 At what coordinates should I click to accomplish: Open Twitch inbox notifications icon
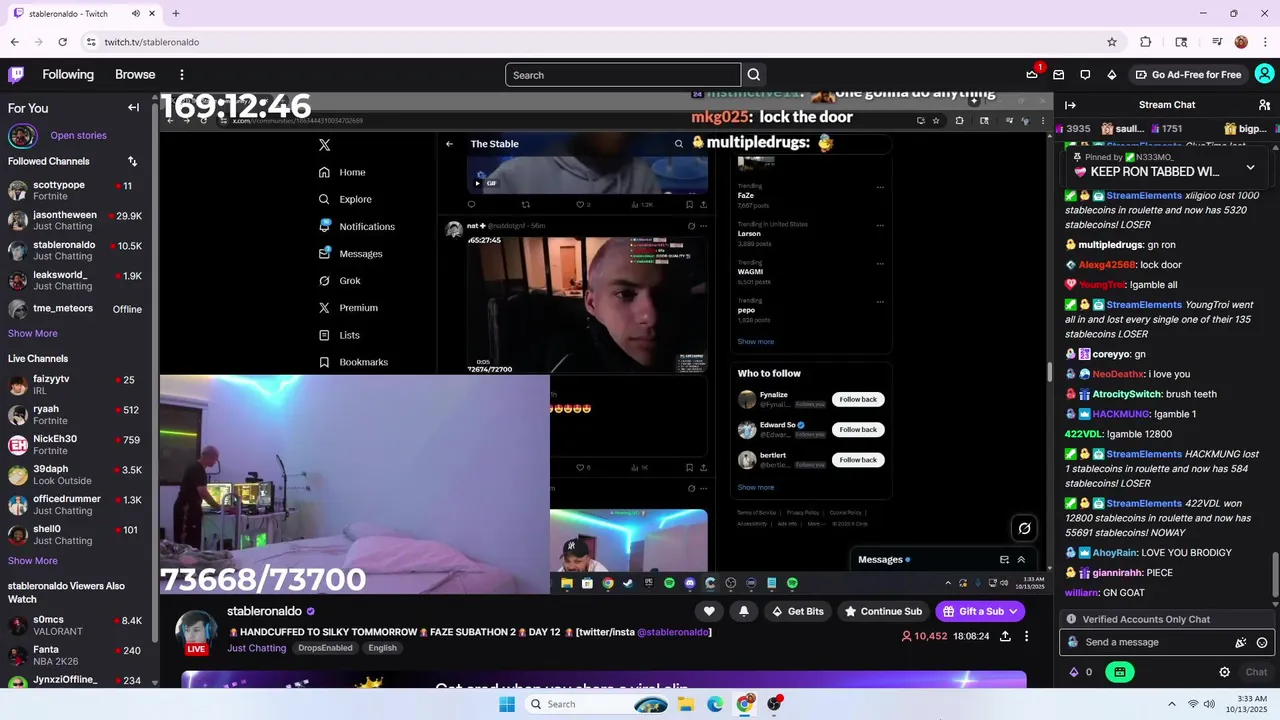pyautogui.click(x=1058, y=75)
